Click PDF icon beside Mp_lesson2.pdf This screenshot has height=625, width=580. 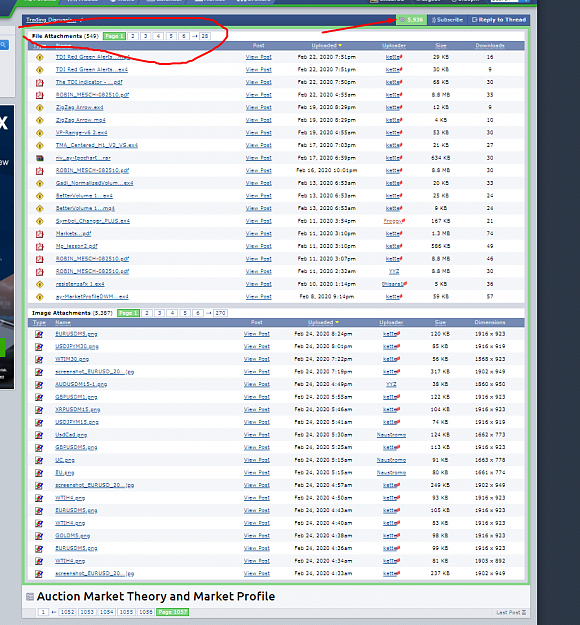(39, 246)
